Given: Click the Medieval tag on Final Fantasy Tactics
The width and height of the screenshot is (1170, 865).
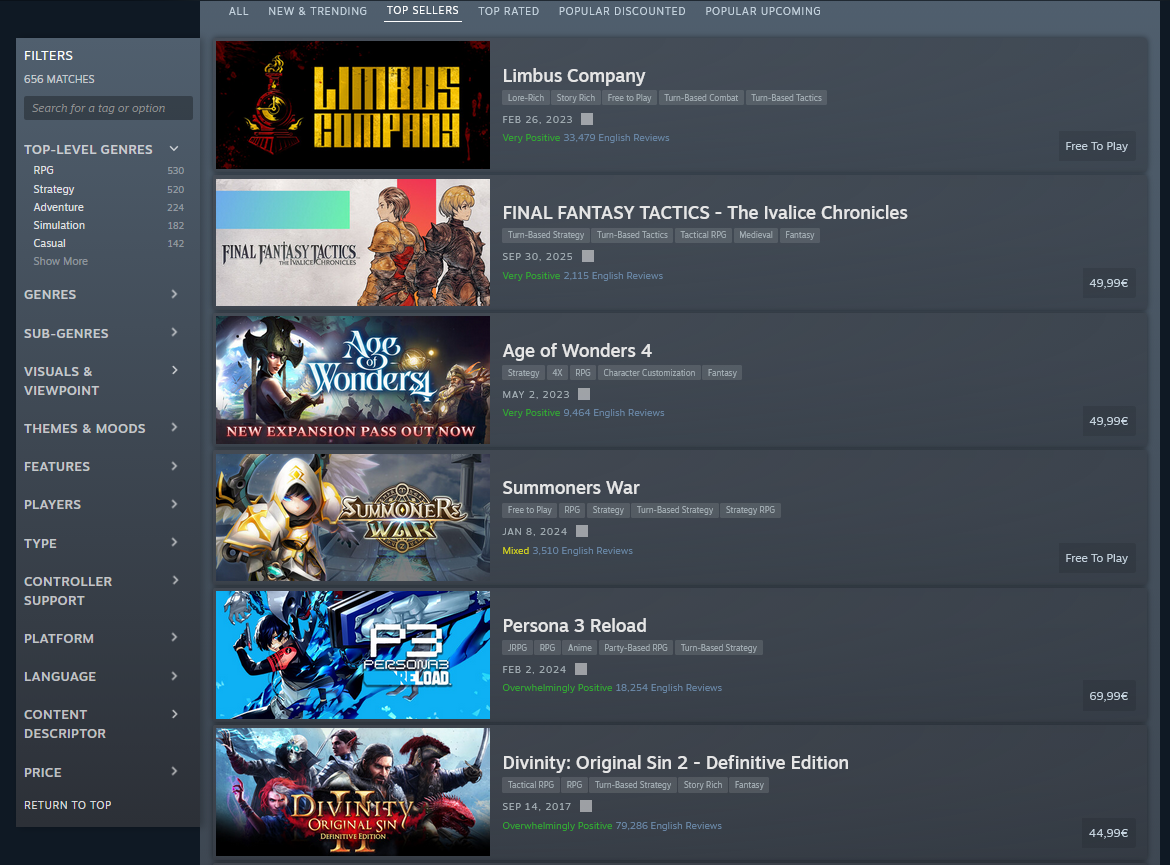Looking at the screenshot, I should tap(755, 235).
